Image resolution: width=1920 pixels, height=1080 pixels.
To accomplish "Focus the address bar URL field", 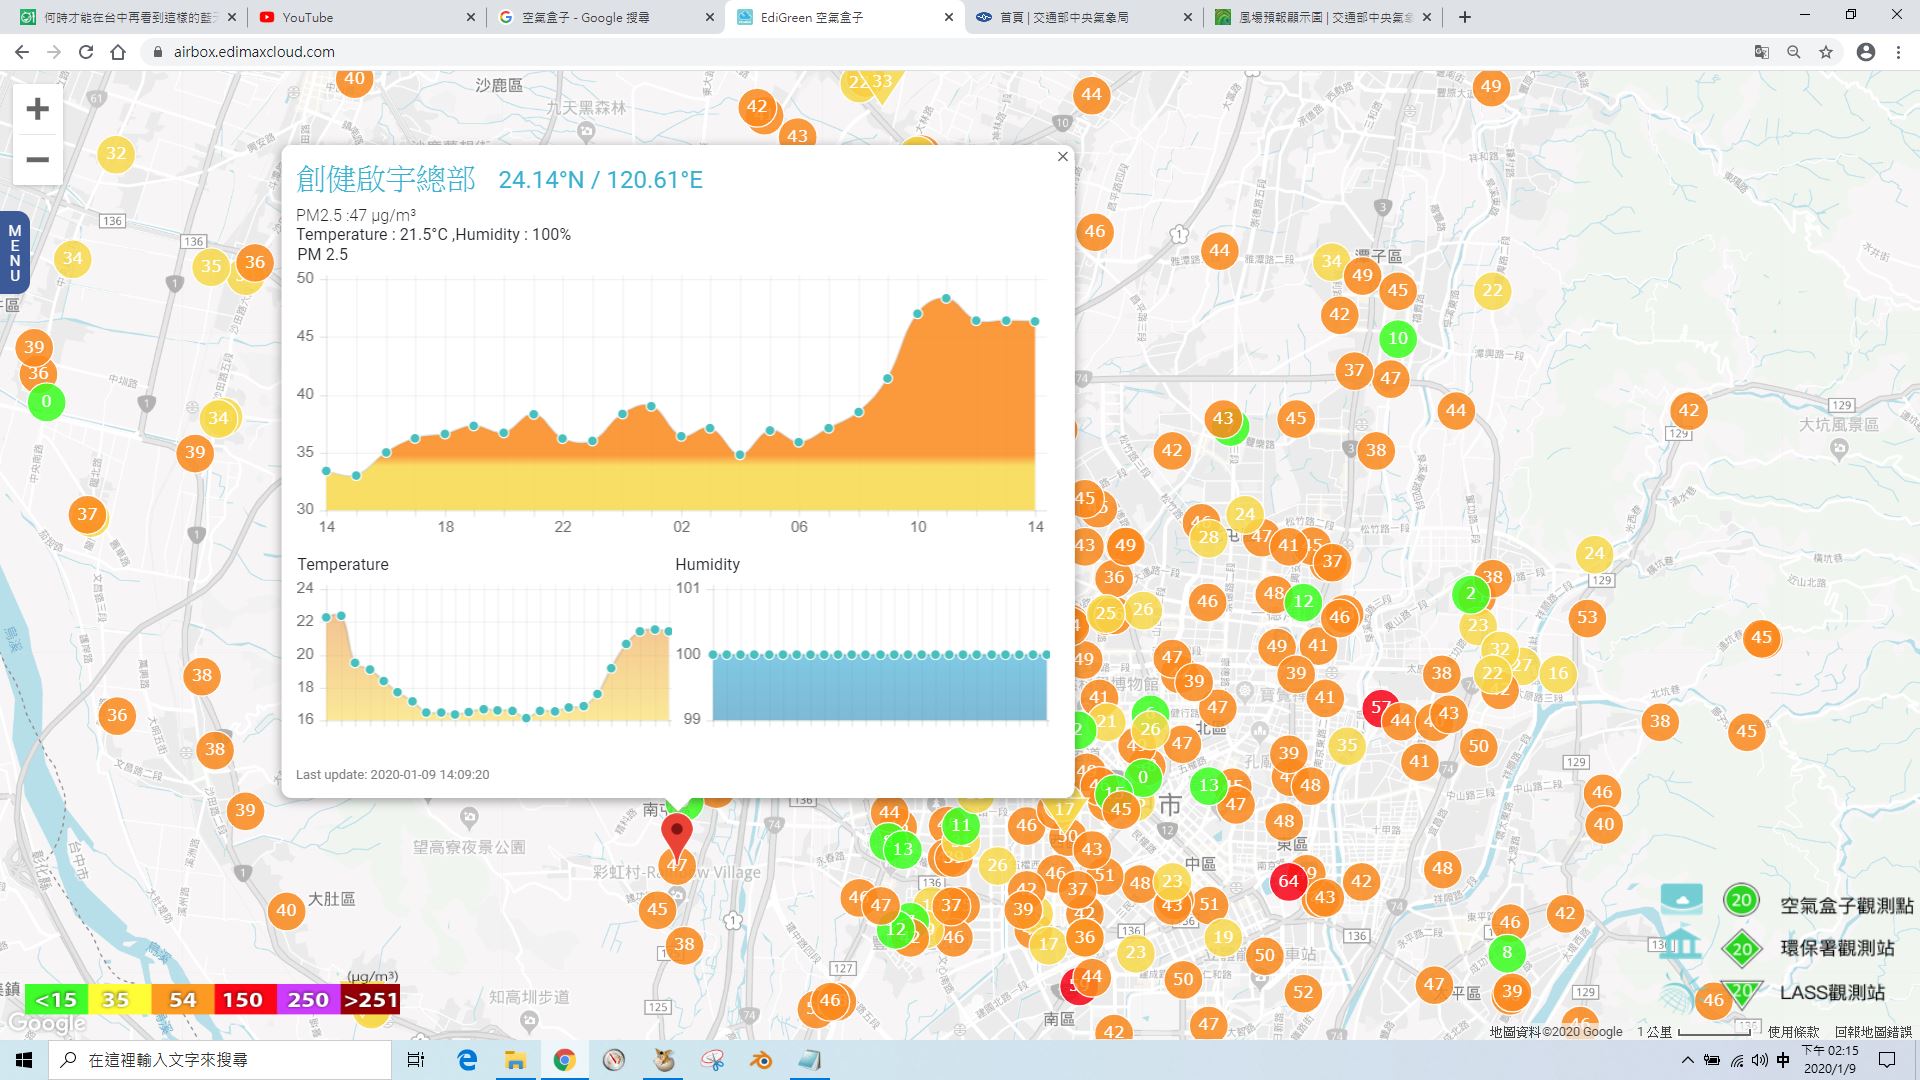I will 950,52.
